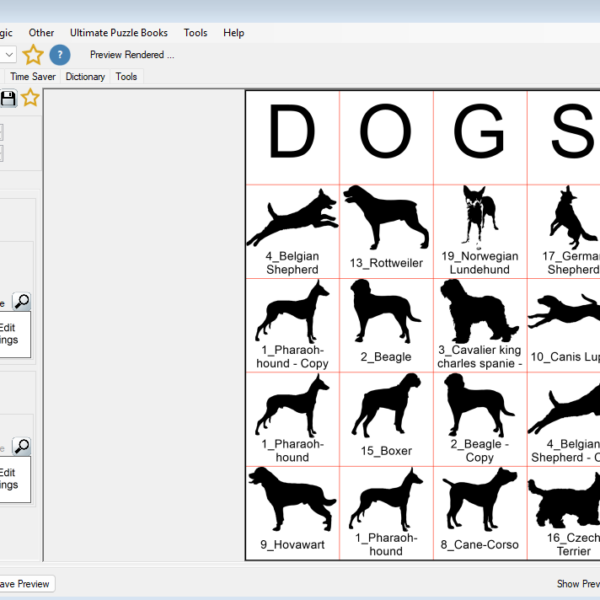The height and width of the screenshot is (600, 600).
Task: Open the Ultimate Puzzle Books menu
Action: pyautogui.click(x=119, y=33)
